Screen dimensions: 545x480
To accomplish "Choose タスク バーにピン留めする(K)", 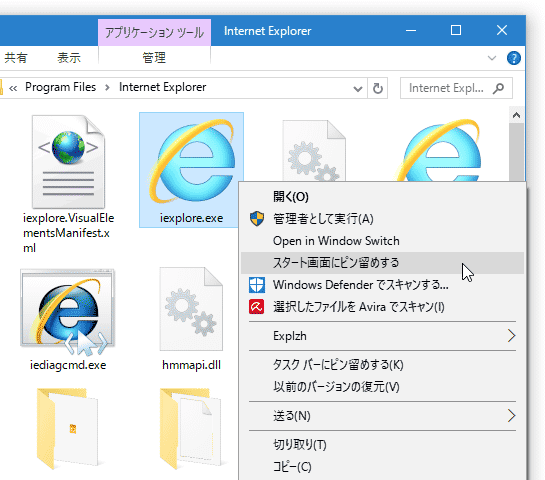I will click(x=382, y=365).
